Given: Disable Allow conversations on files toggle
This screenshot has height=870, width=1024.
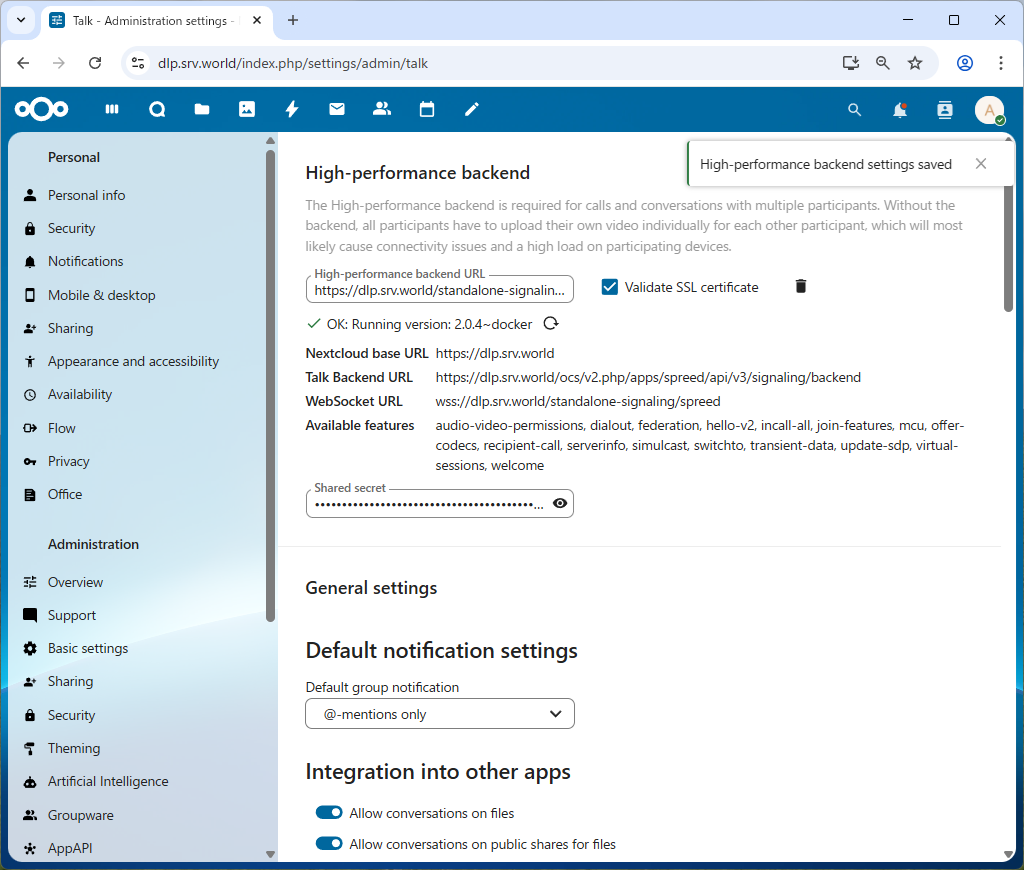Looking at the screenshot, I should tap(329, 813).
